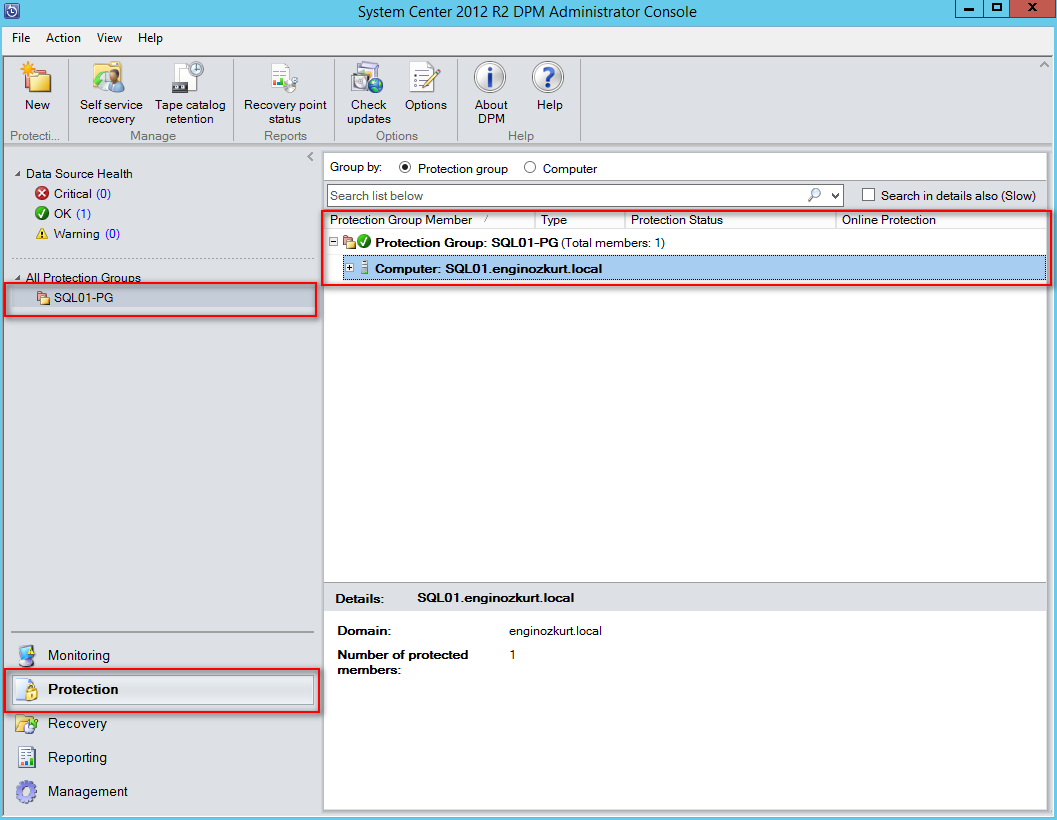Enable Search in details also checkbox
Image resolution: width=1057 pixels, height=820 pixels.
pyautogui.click(x=868, y=195)
